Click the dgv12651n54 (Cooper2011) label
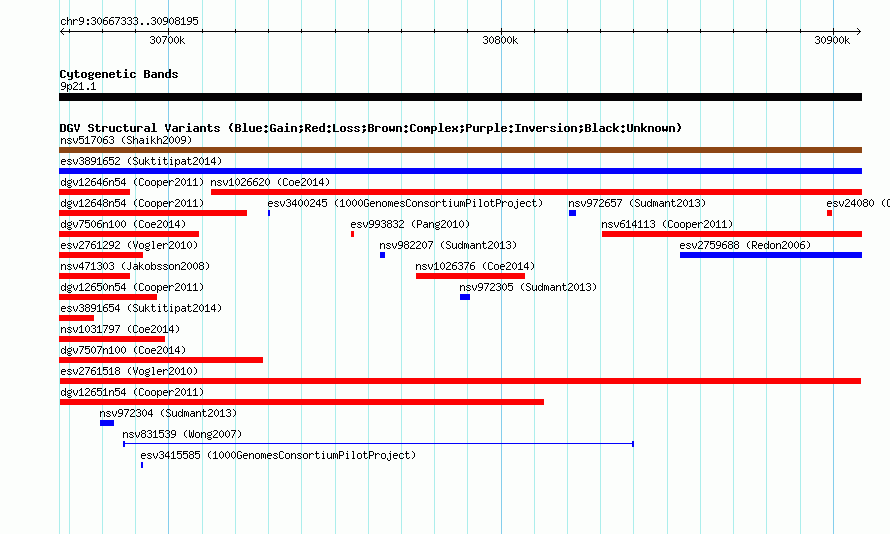The height and width of the screenshot is (534, 890). 132,392
